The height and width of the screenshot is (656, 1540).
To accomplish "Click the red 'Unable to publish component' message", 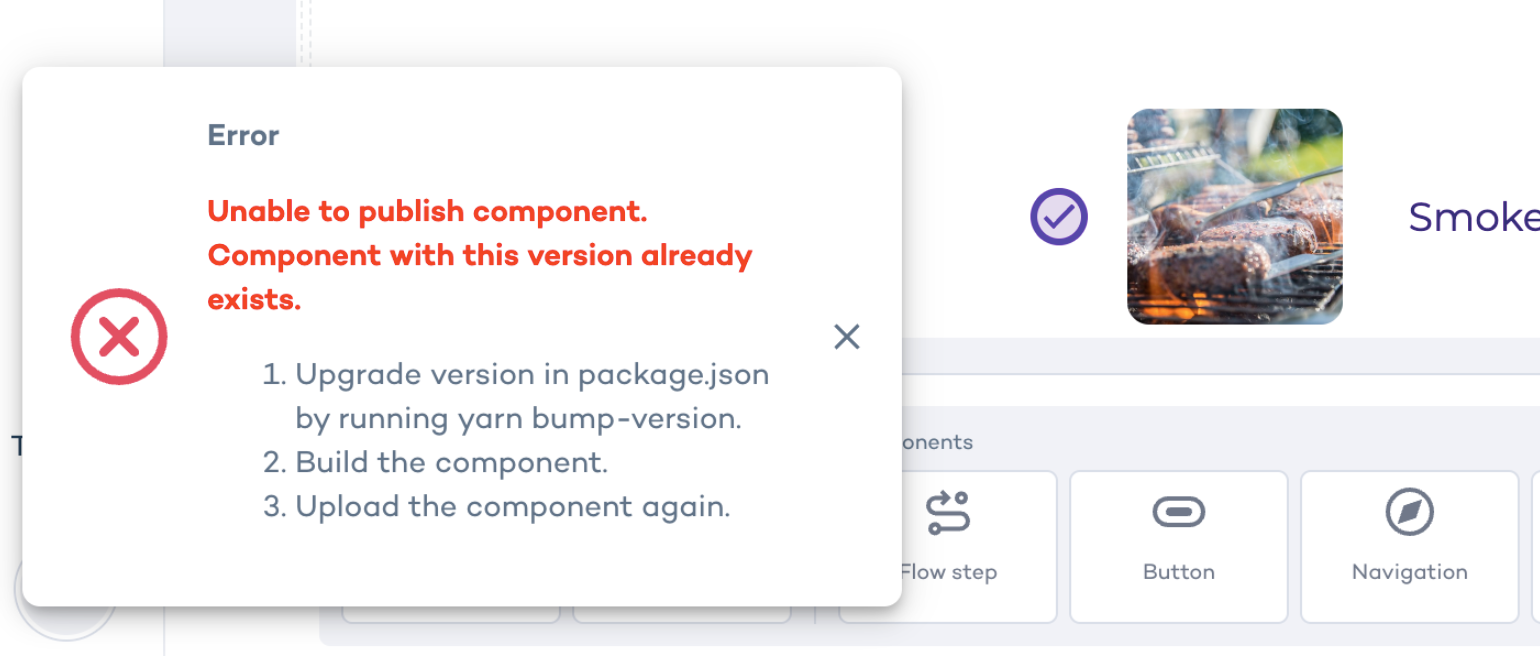I will pyautogui.click(x=478, y=254).
